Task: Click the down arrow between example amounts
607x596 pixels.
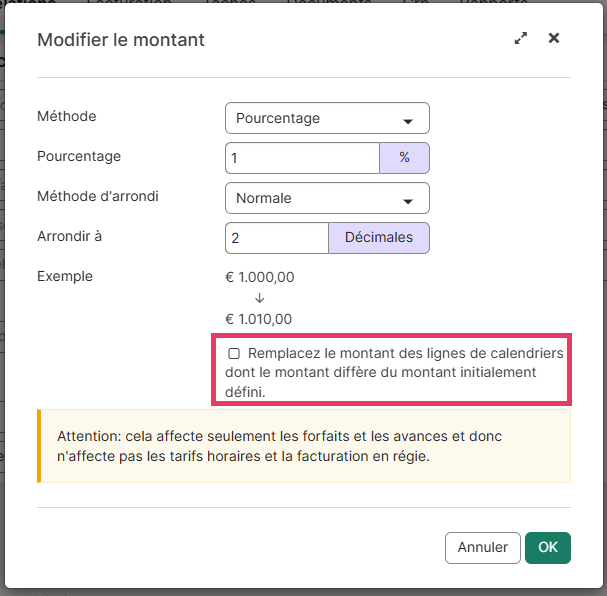Action: 260,298
